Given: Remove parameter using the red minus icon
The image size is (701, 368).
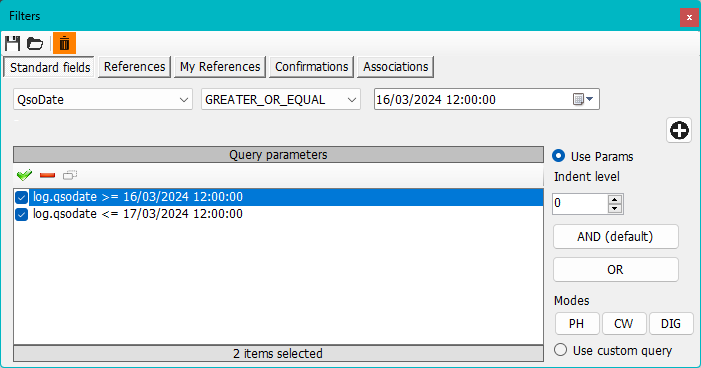Looking at the screenshot, I should point(47,175).
